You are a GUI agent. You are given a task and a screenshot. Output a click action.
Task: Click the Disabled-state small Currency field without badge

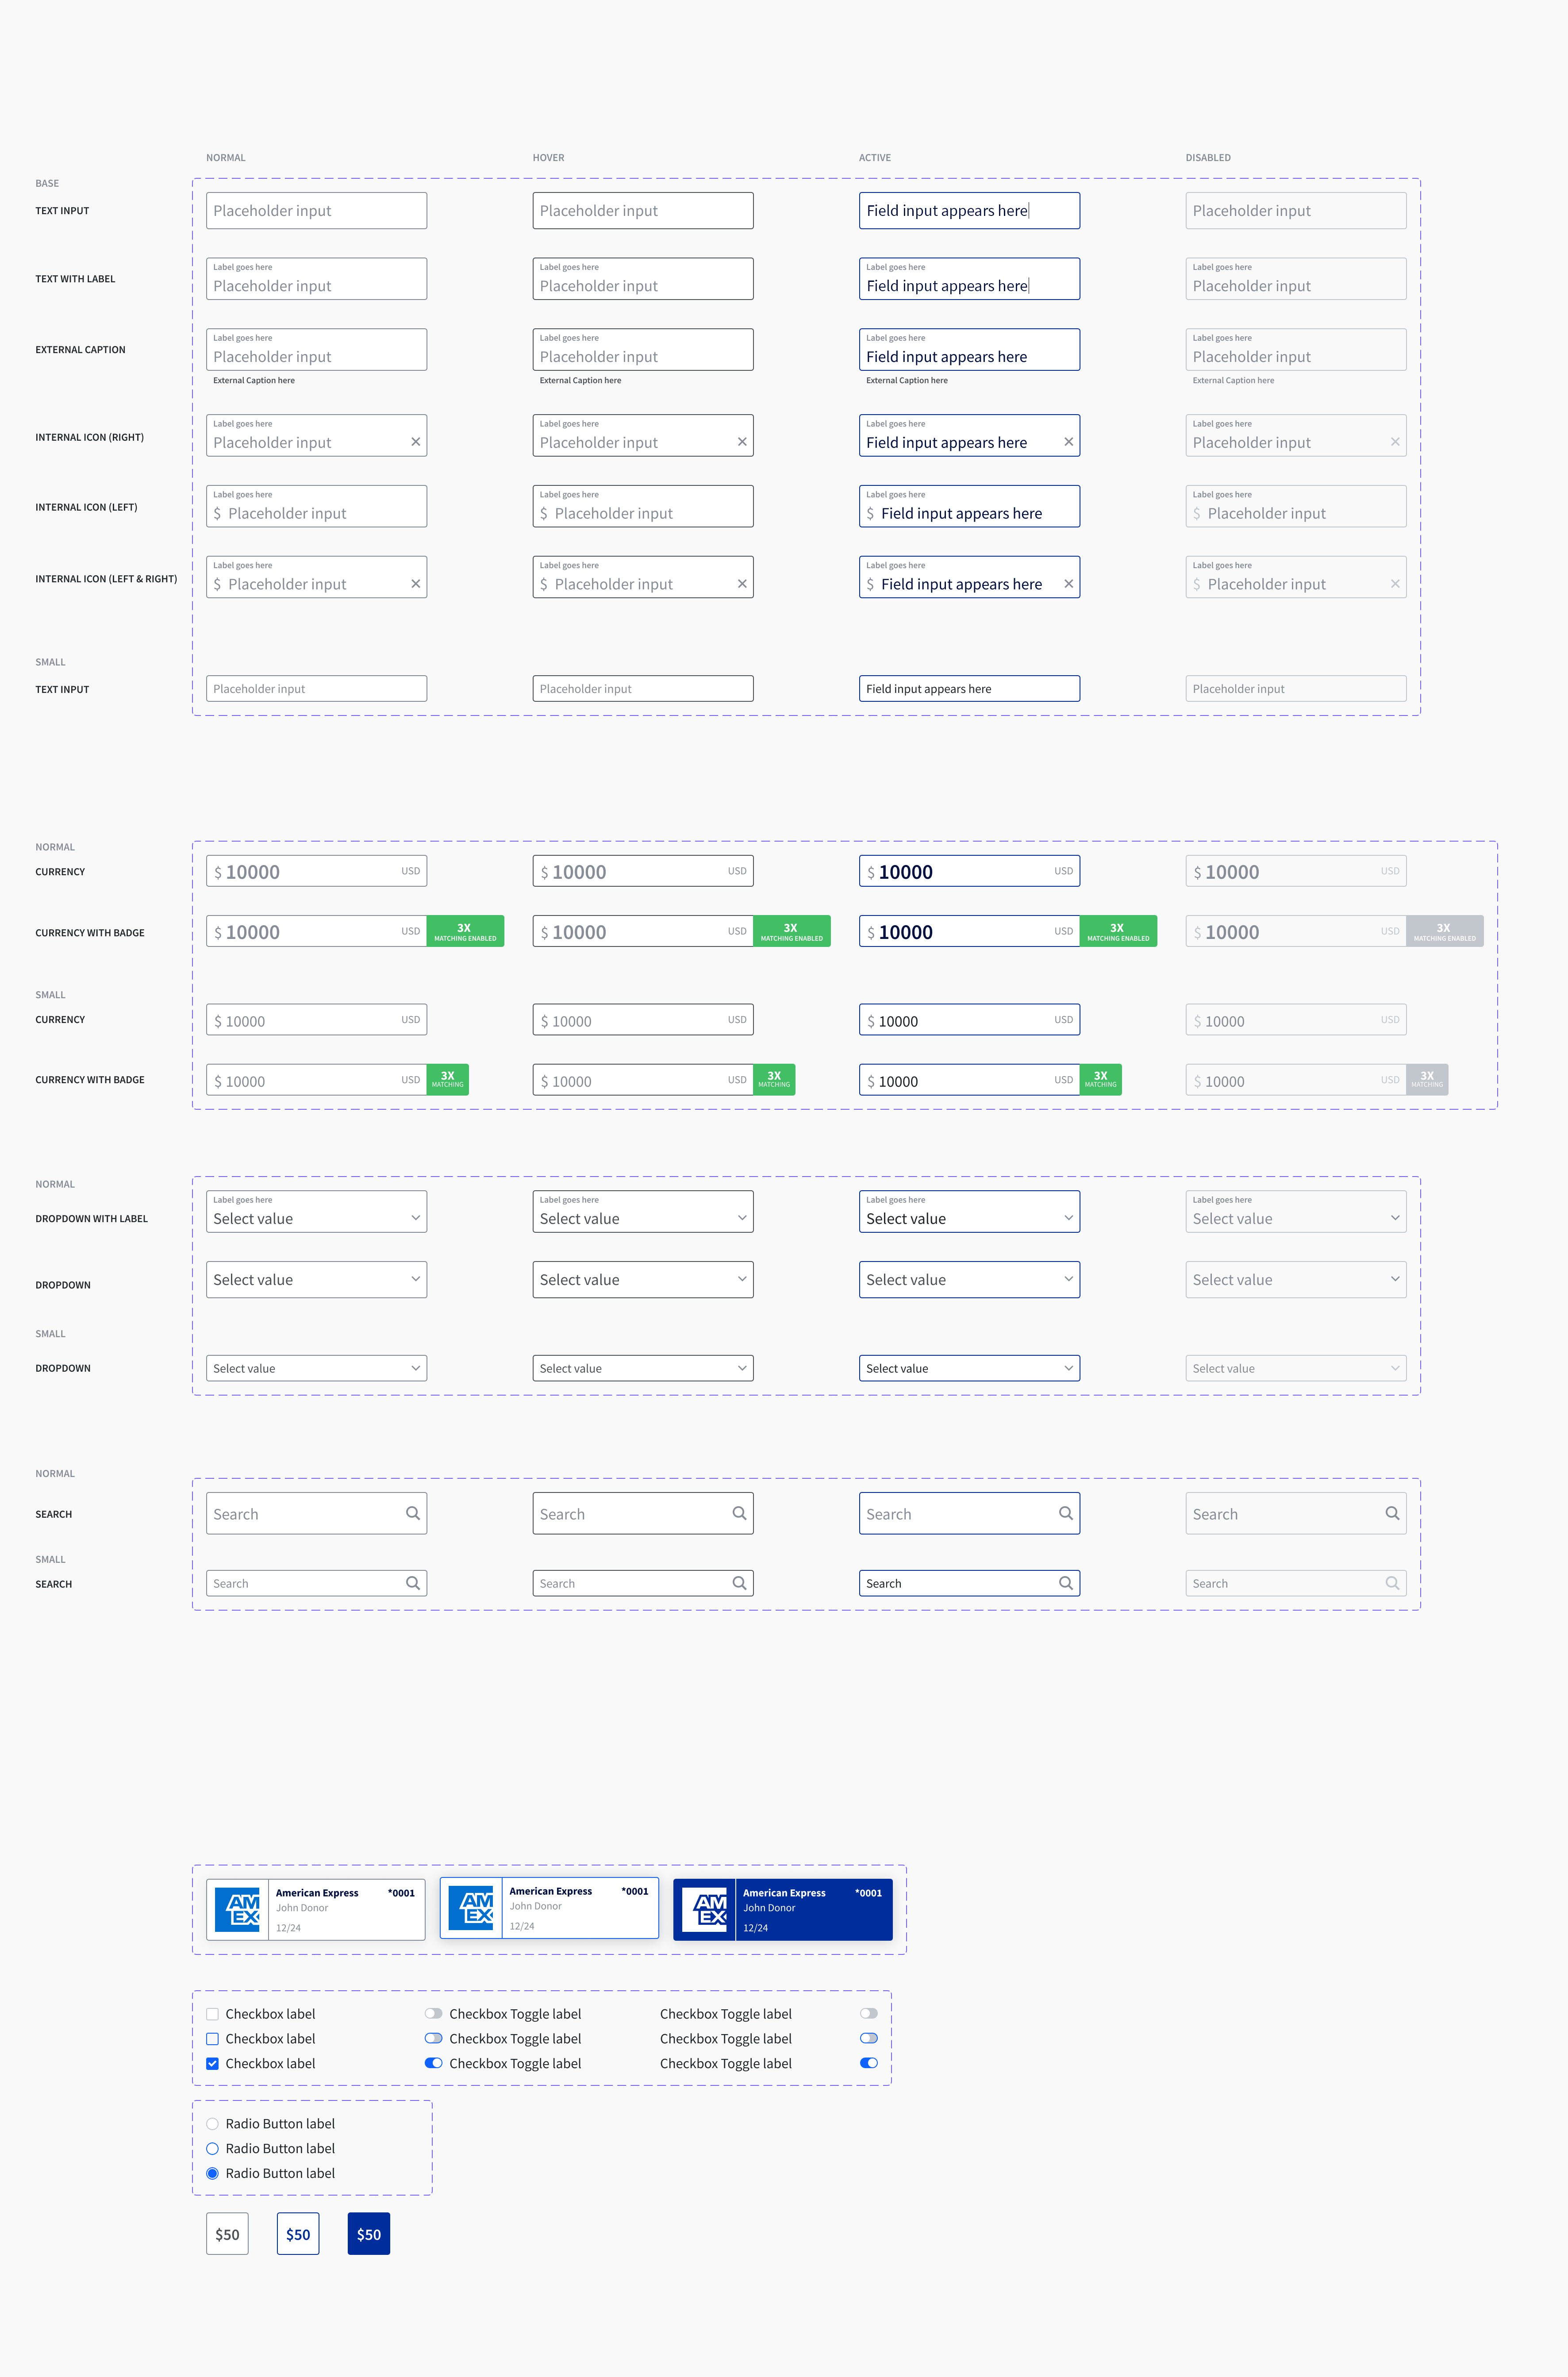pyautogui.click(x=1296, y=1020)
